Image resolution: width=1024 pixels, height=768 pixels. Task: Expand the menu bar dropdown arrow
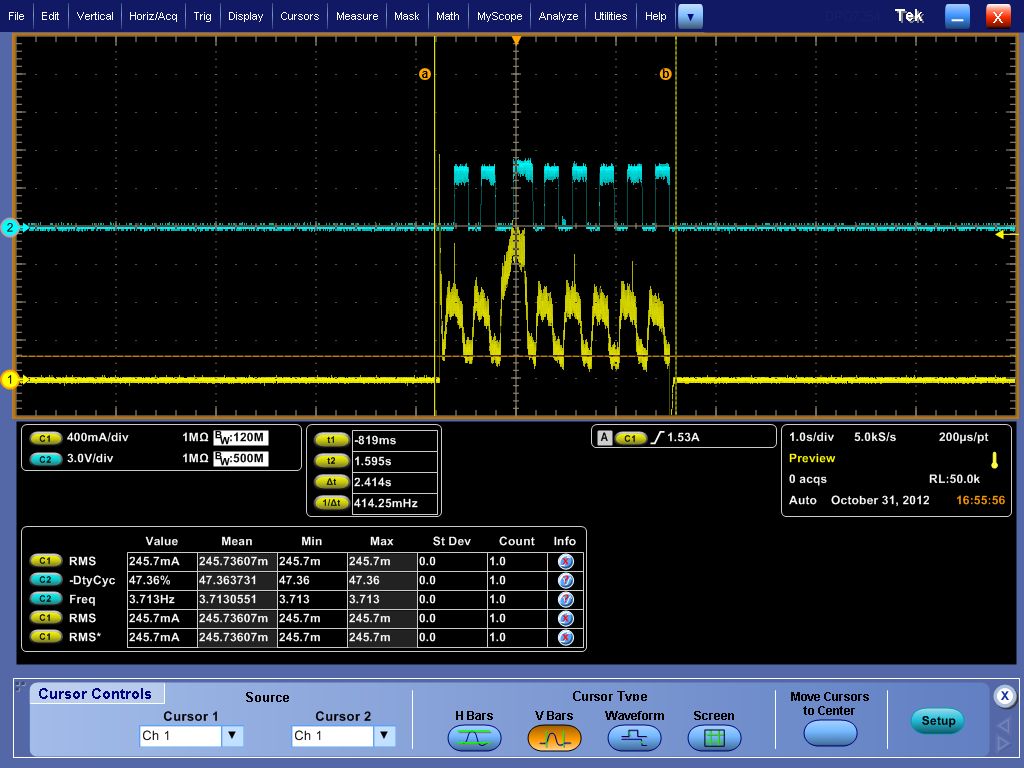click(x=690, y=16)
